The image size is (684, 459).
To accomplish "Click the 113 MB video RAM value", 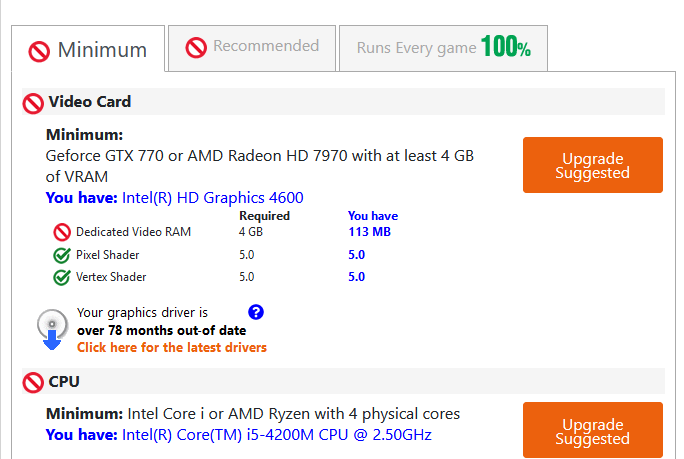I will coord(369,232).
